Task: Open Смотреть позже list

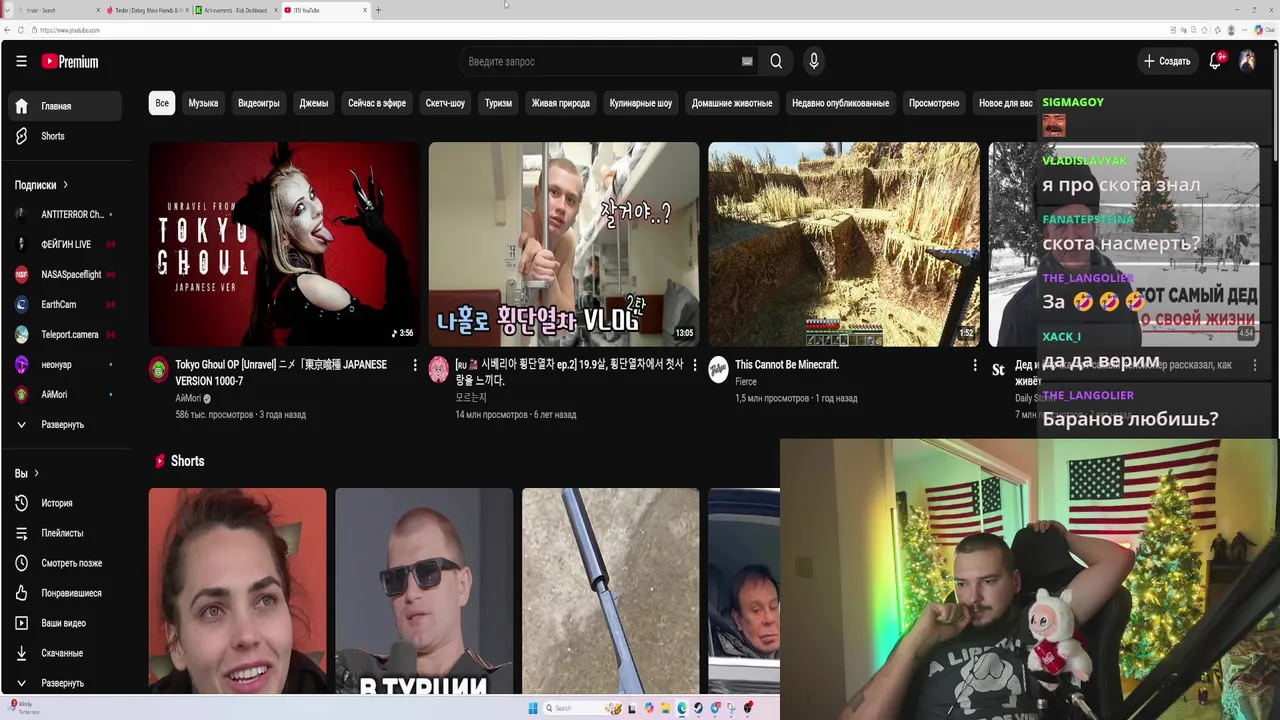Action: [66, 563]
